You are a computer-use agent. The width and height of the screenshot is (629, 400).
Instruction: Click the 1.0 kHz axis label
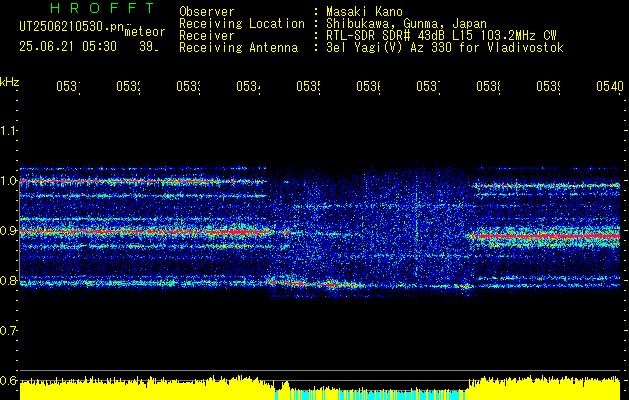[8, 181]
